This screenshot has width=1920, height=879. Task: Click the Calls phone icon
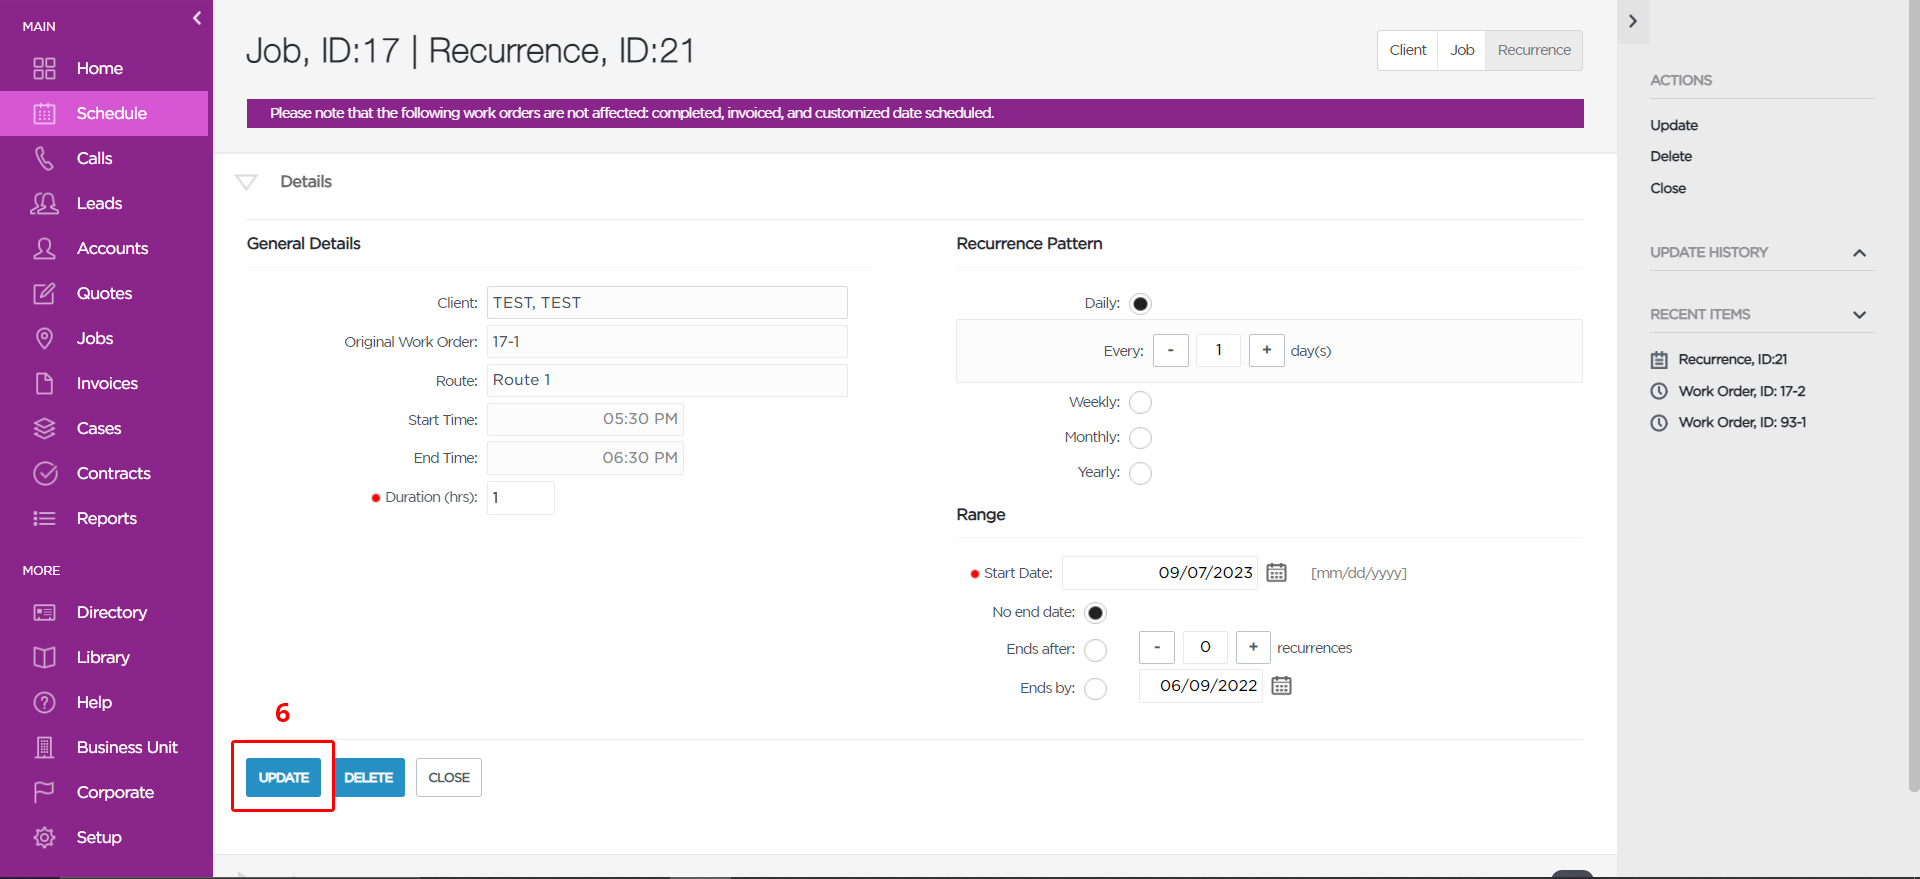click(x=44, y=158)
